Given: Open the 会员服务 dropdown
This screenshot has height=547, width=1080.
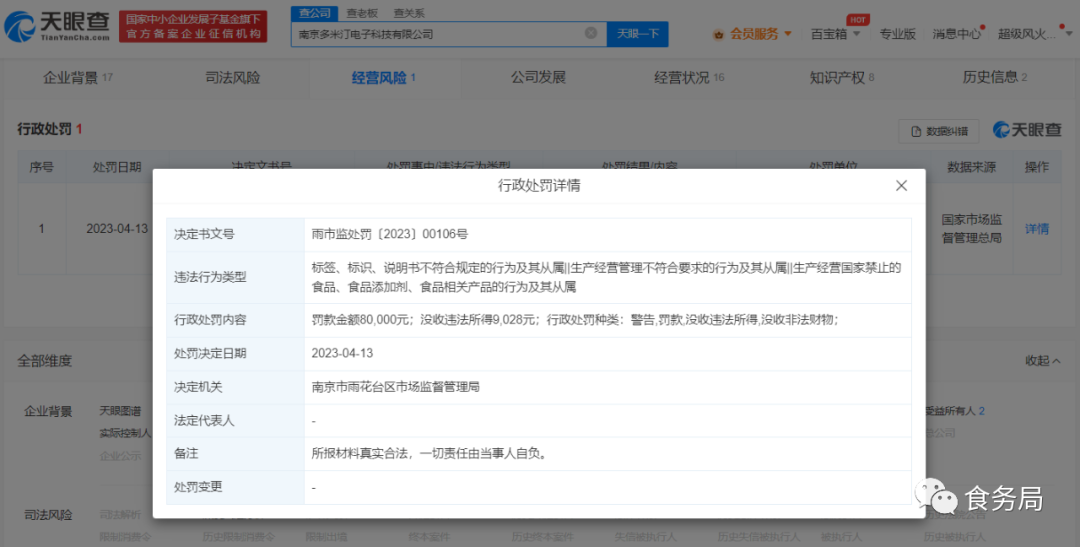Looking at the screenshot, I should pos(754,34).
